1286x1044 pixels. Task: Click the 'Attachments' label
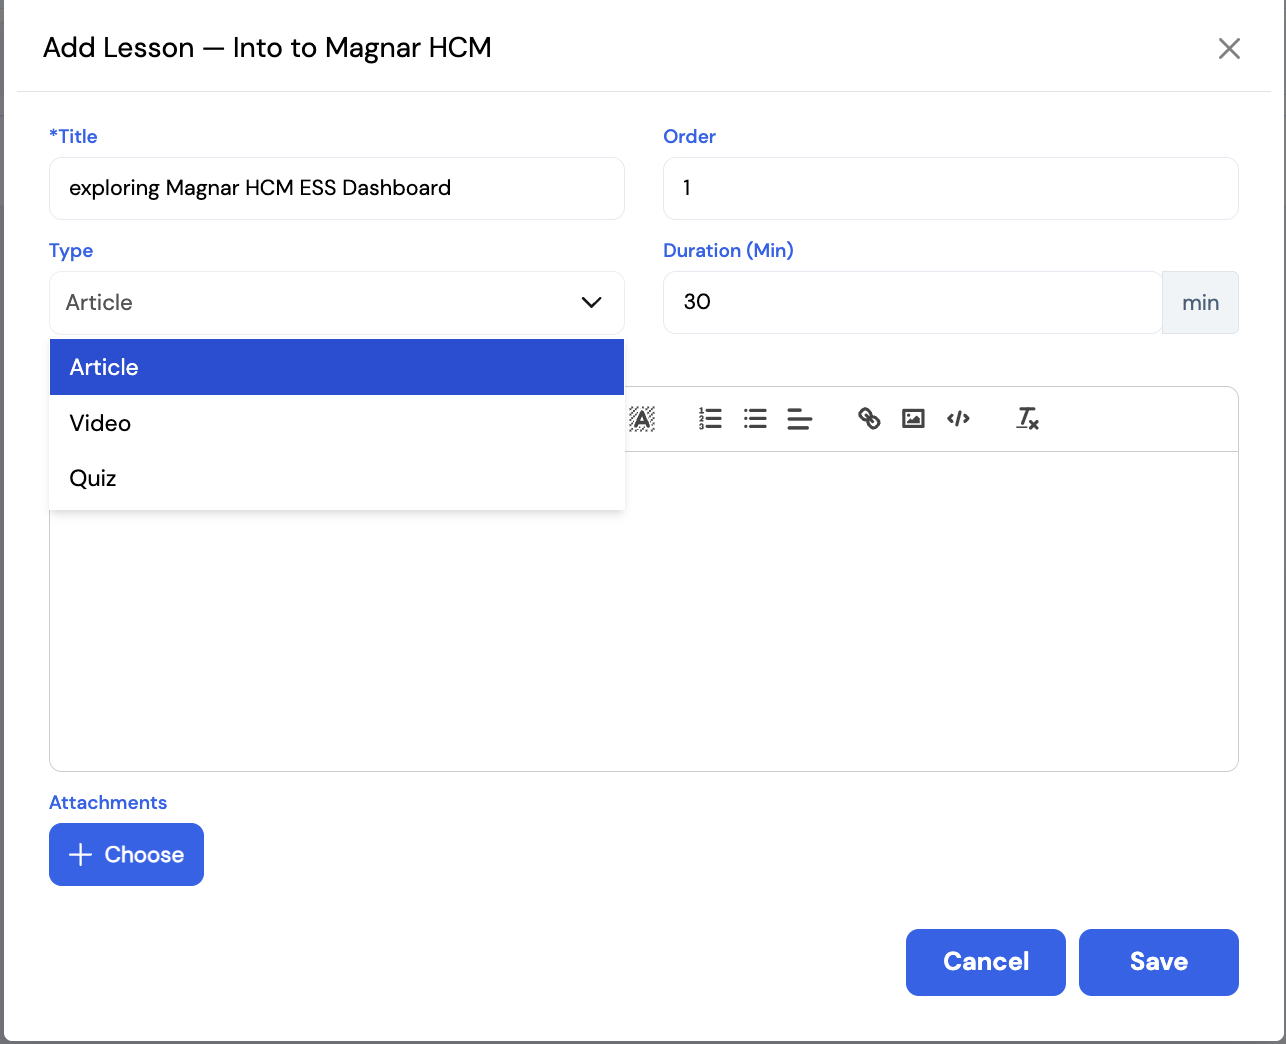tap(108, 802)
